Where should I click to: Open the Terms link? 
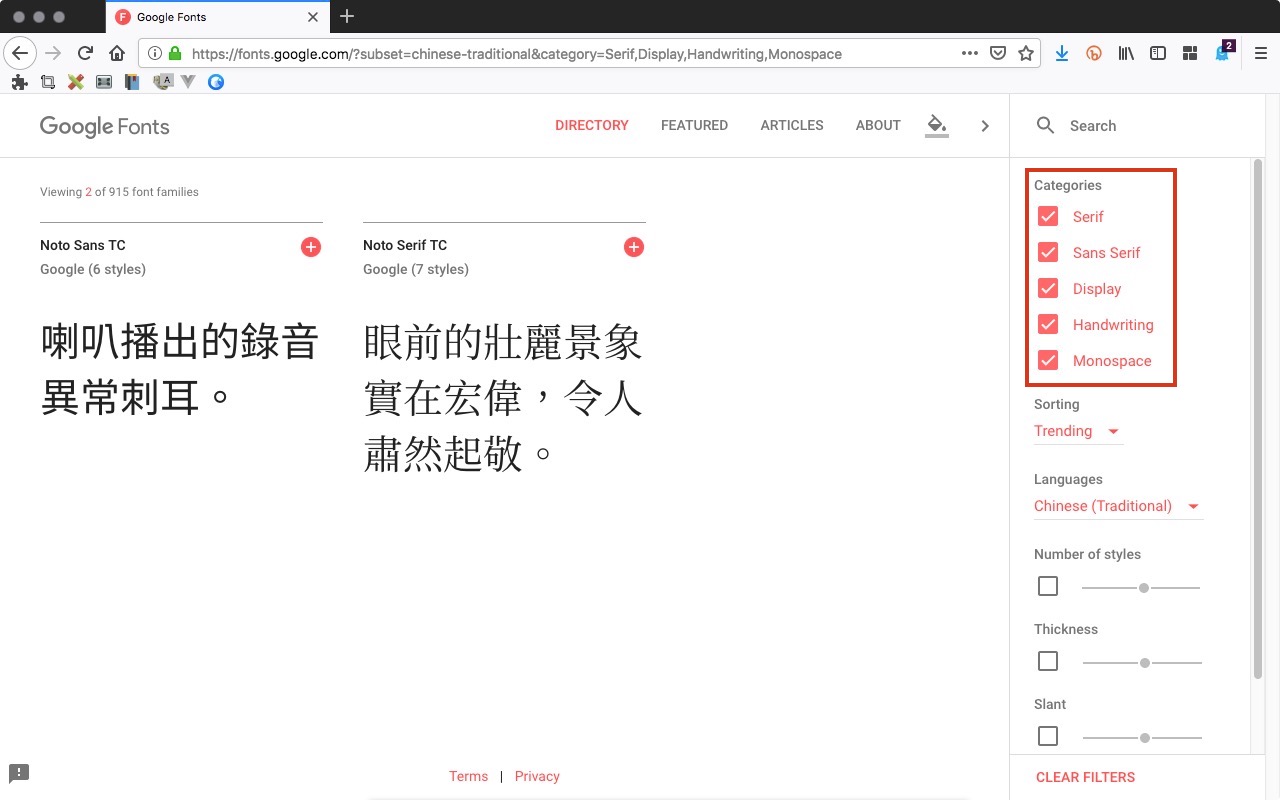tap(468, 776)
